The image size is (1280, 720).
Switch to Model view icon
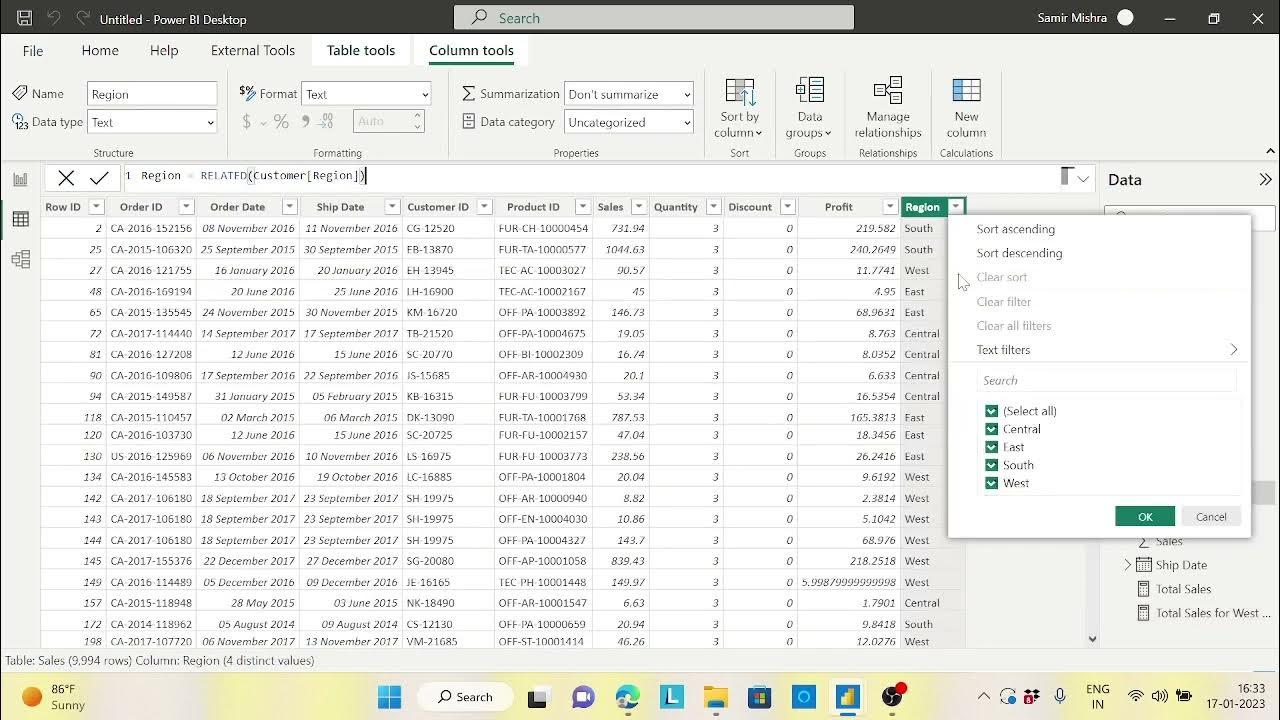[x=20, y=260]
